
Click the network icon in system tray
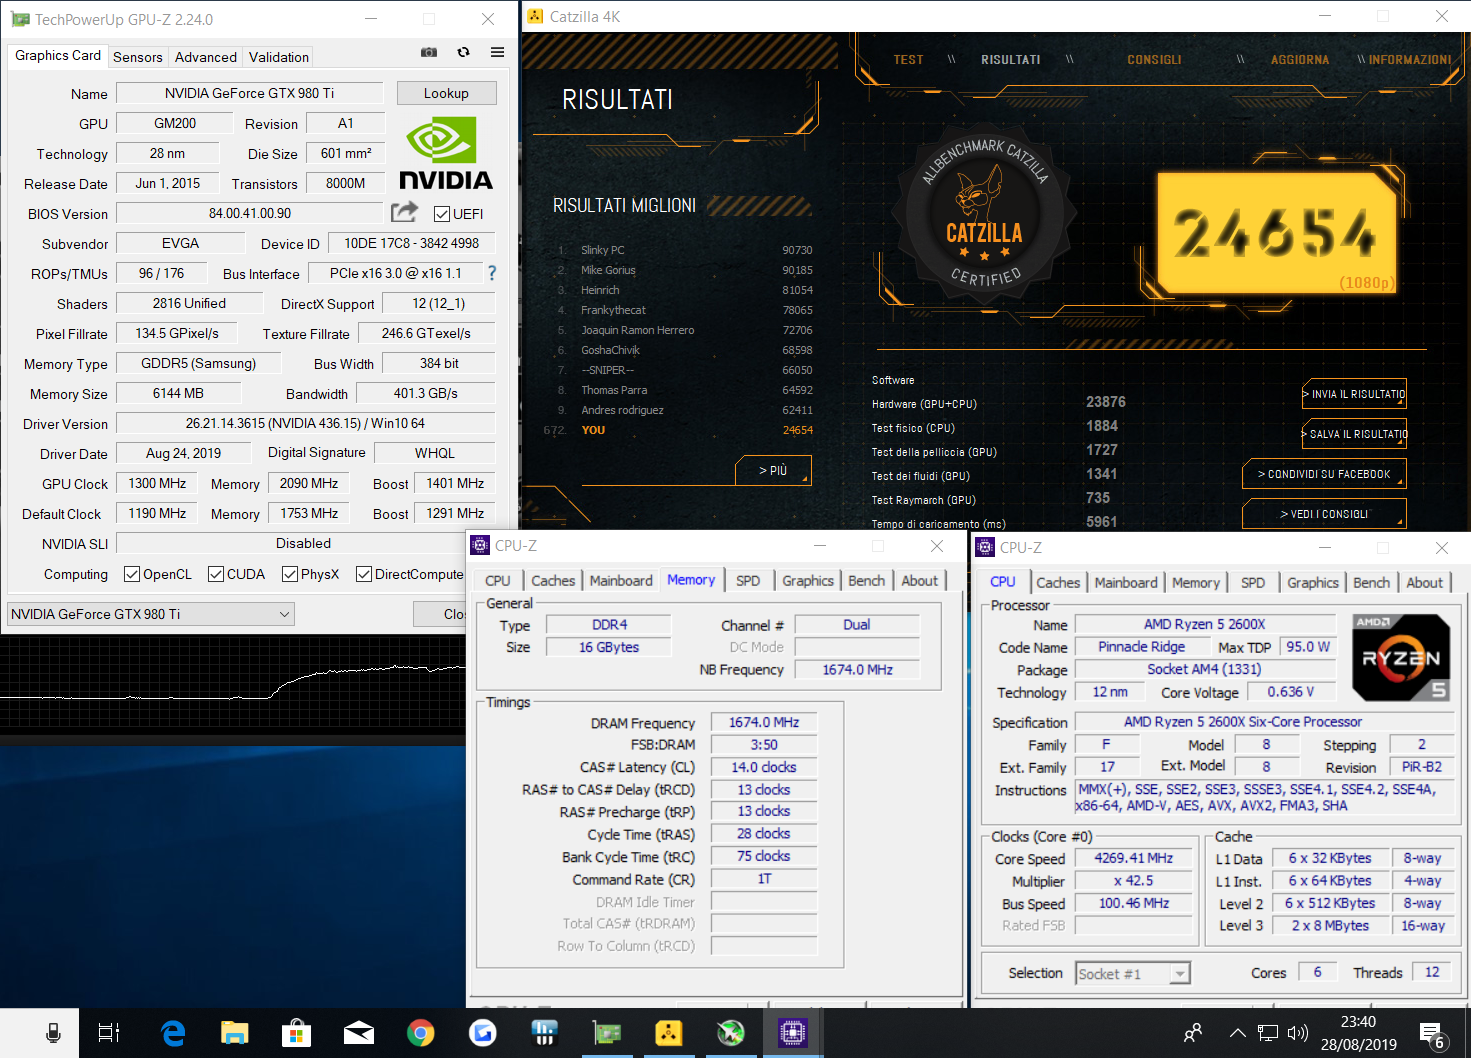pyautogui.click(x=1268, y=1033)
